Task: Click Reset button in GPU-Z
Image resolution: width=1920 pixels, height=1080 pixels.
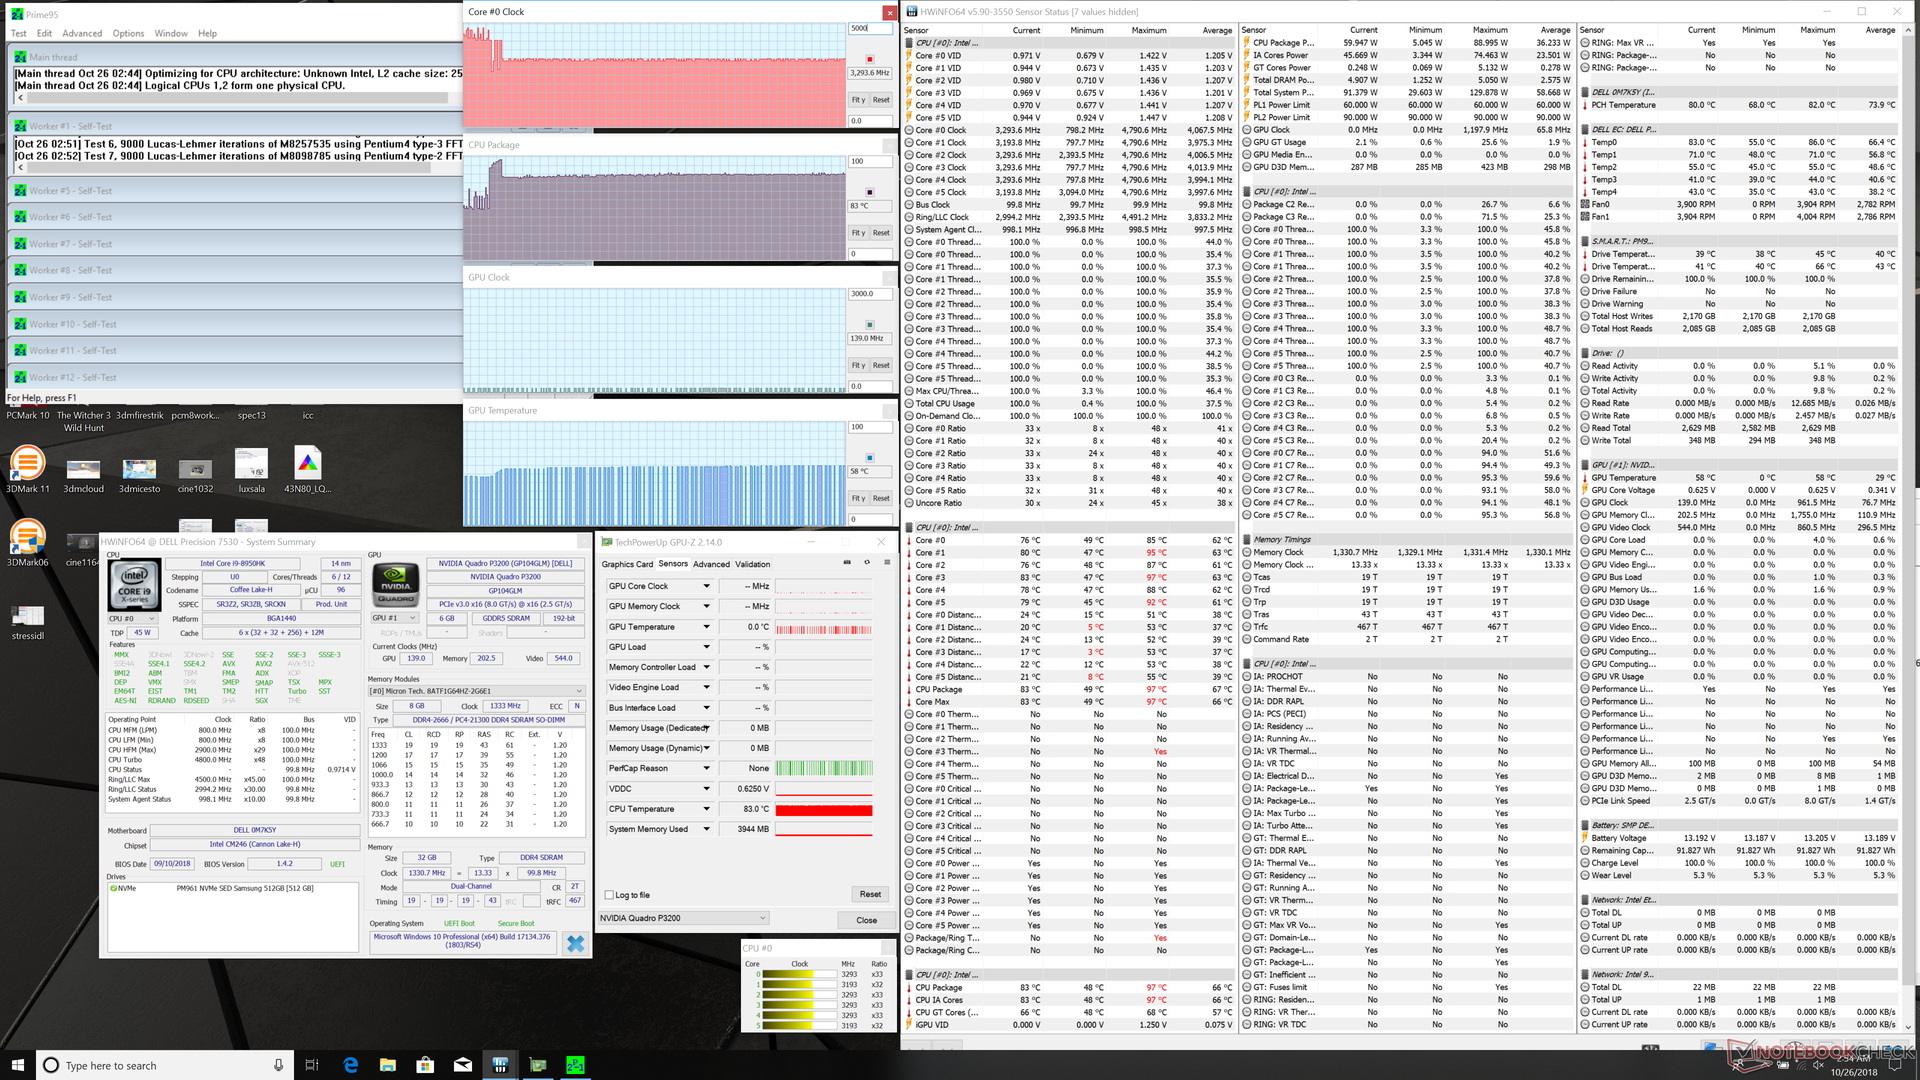Action: [x=870, y=894]
